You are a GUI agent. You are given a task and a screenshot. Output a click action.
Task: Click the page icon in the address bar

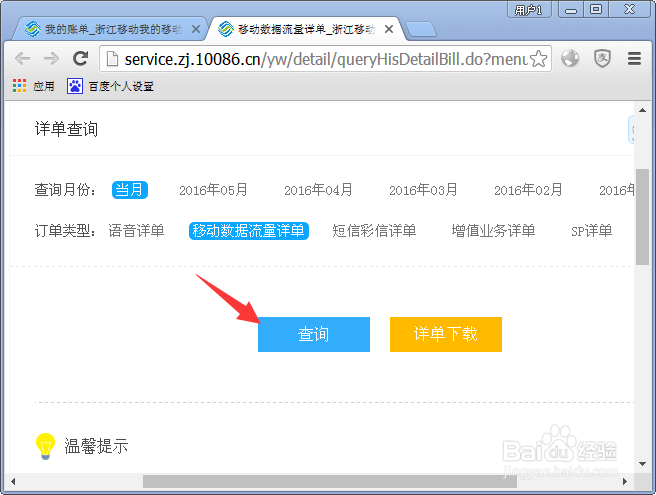tap(112, 59)
